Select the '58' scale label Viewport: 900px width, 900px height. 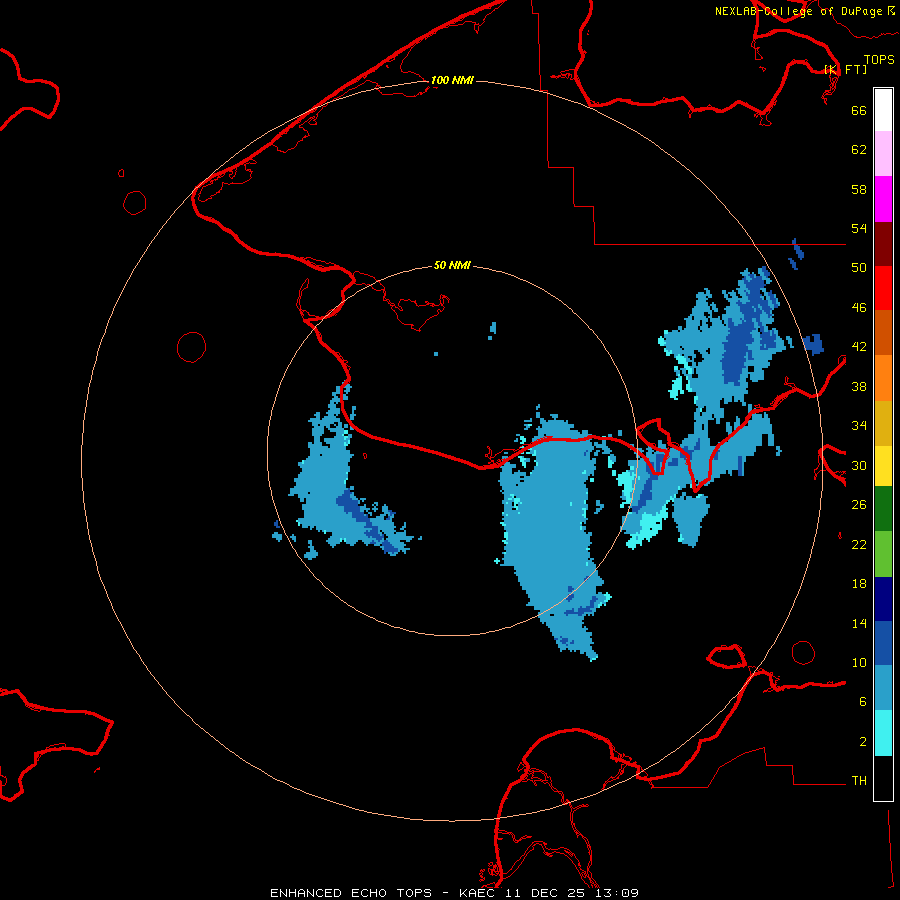(859, 189)
